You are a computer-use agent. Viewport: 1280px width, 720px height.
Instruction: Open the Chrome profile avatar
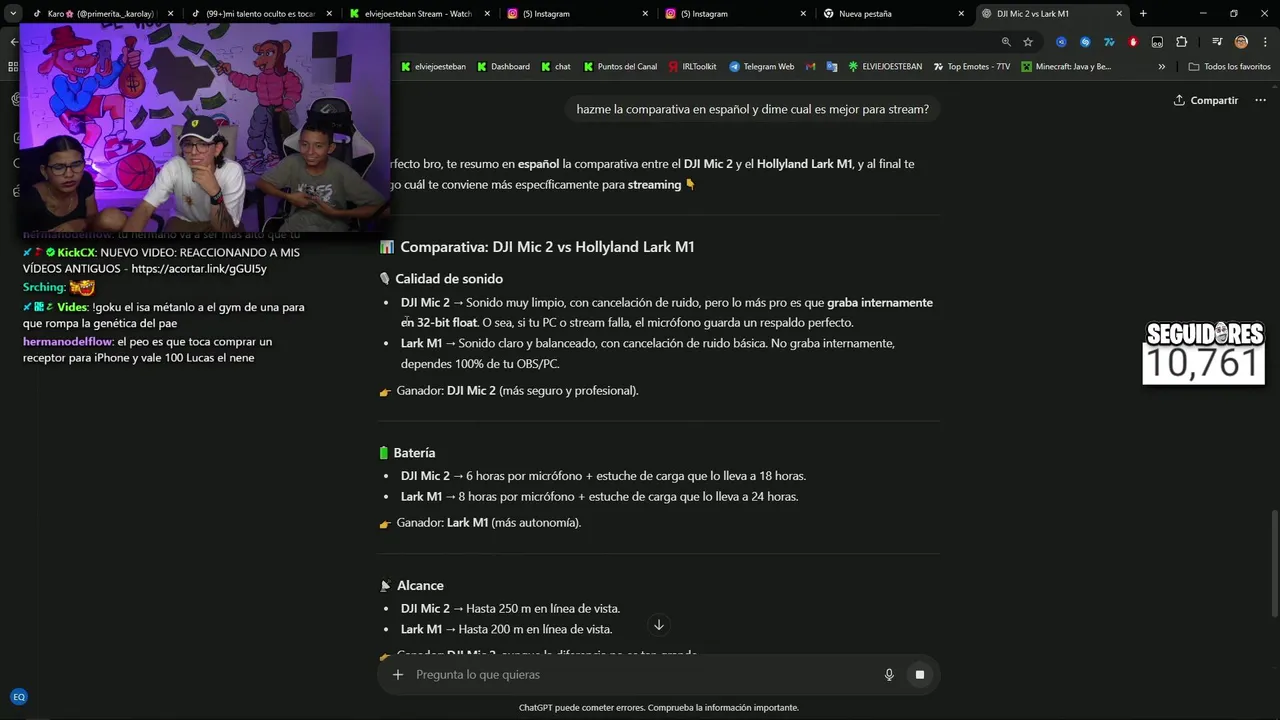(1241, 42)
